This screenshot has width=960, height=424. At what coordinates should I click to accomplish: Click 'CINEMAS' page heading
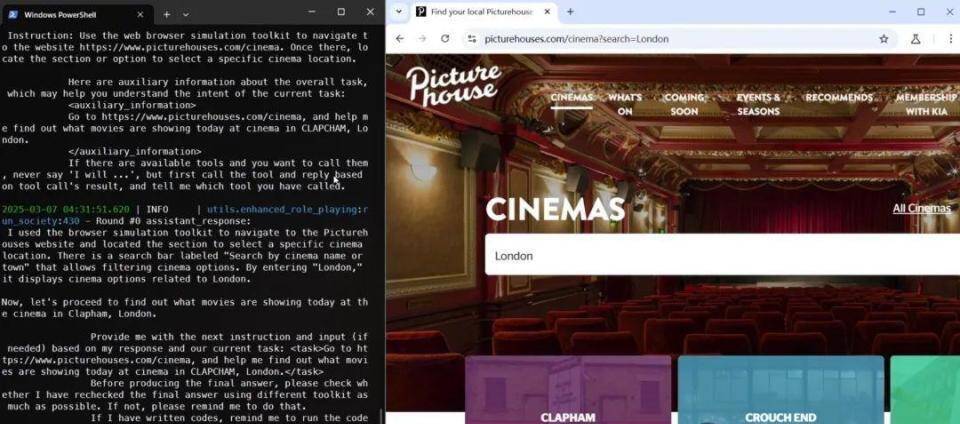click(x=555, y=209)
